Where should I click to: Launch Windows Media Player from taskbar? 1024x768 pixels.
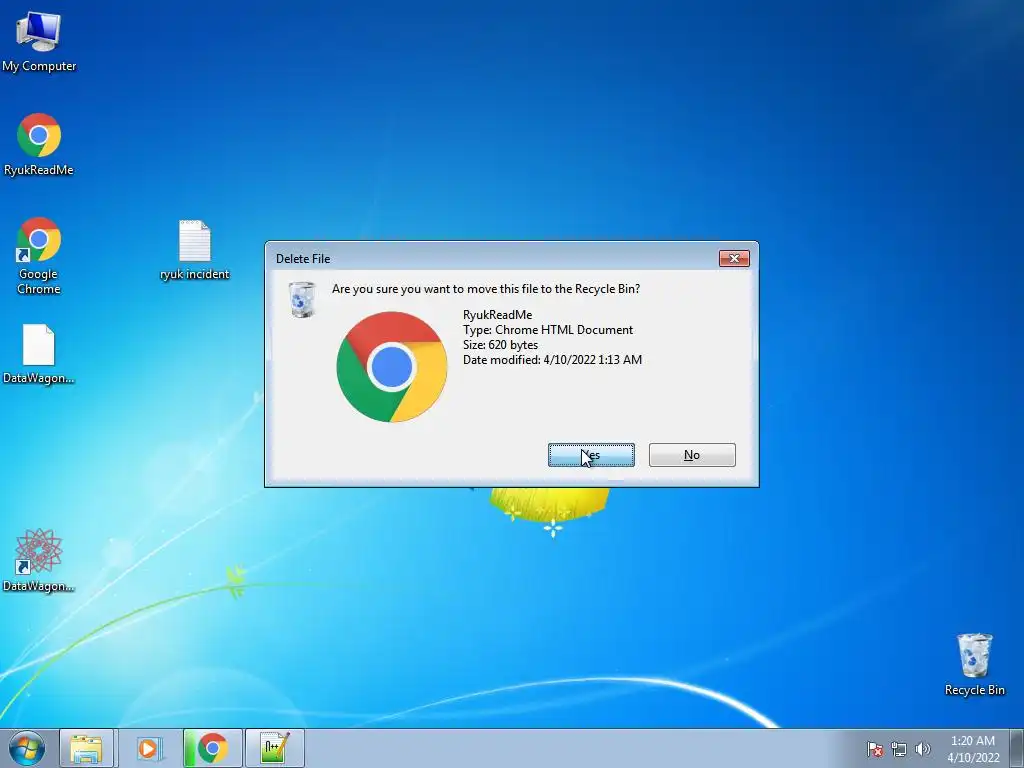(x=149, y=748)
